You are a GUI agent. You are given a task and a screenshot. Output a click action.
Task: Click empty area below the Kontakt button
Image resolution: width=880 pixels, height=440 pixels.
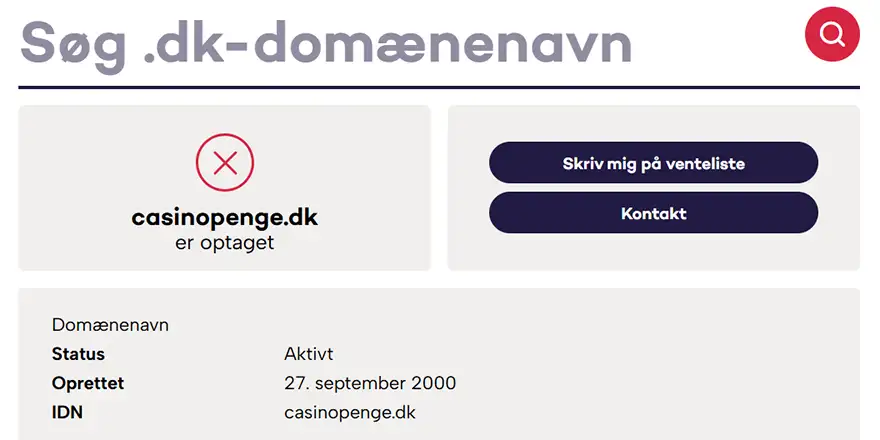pyautogui.click(x=653, y=252)
